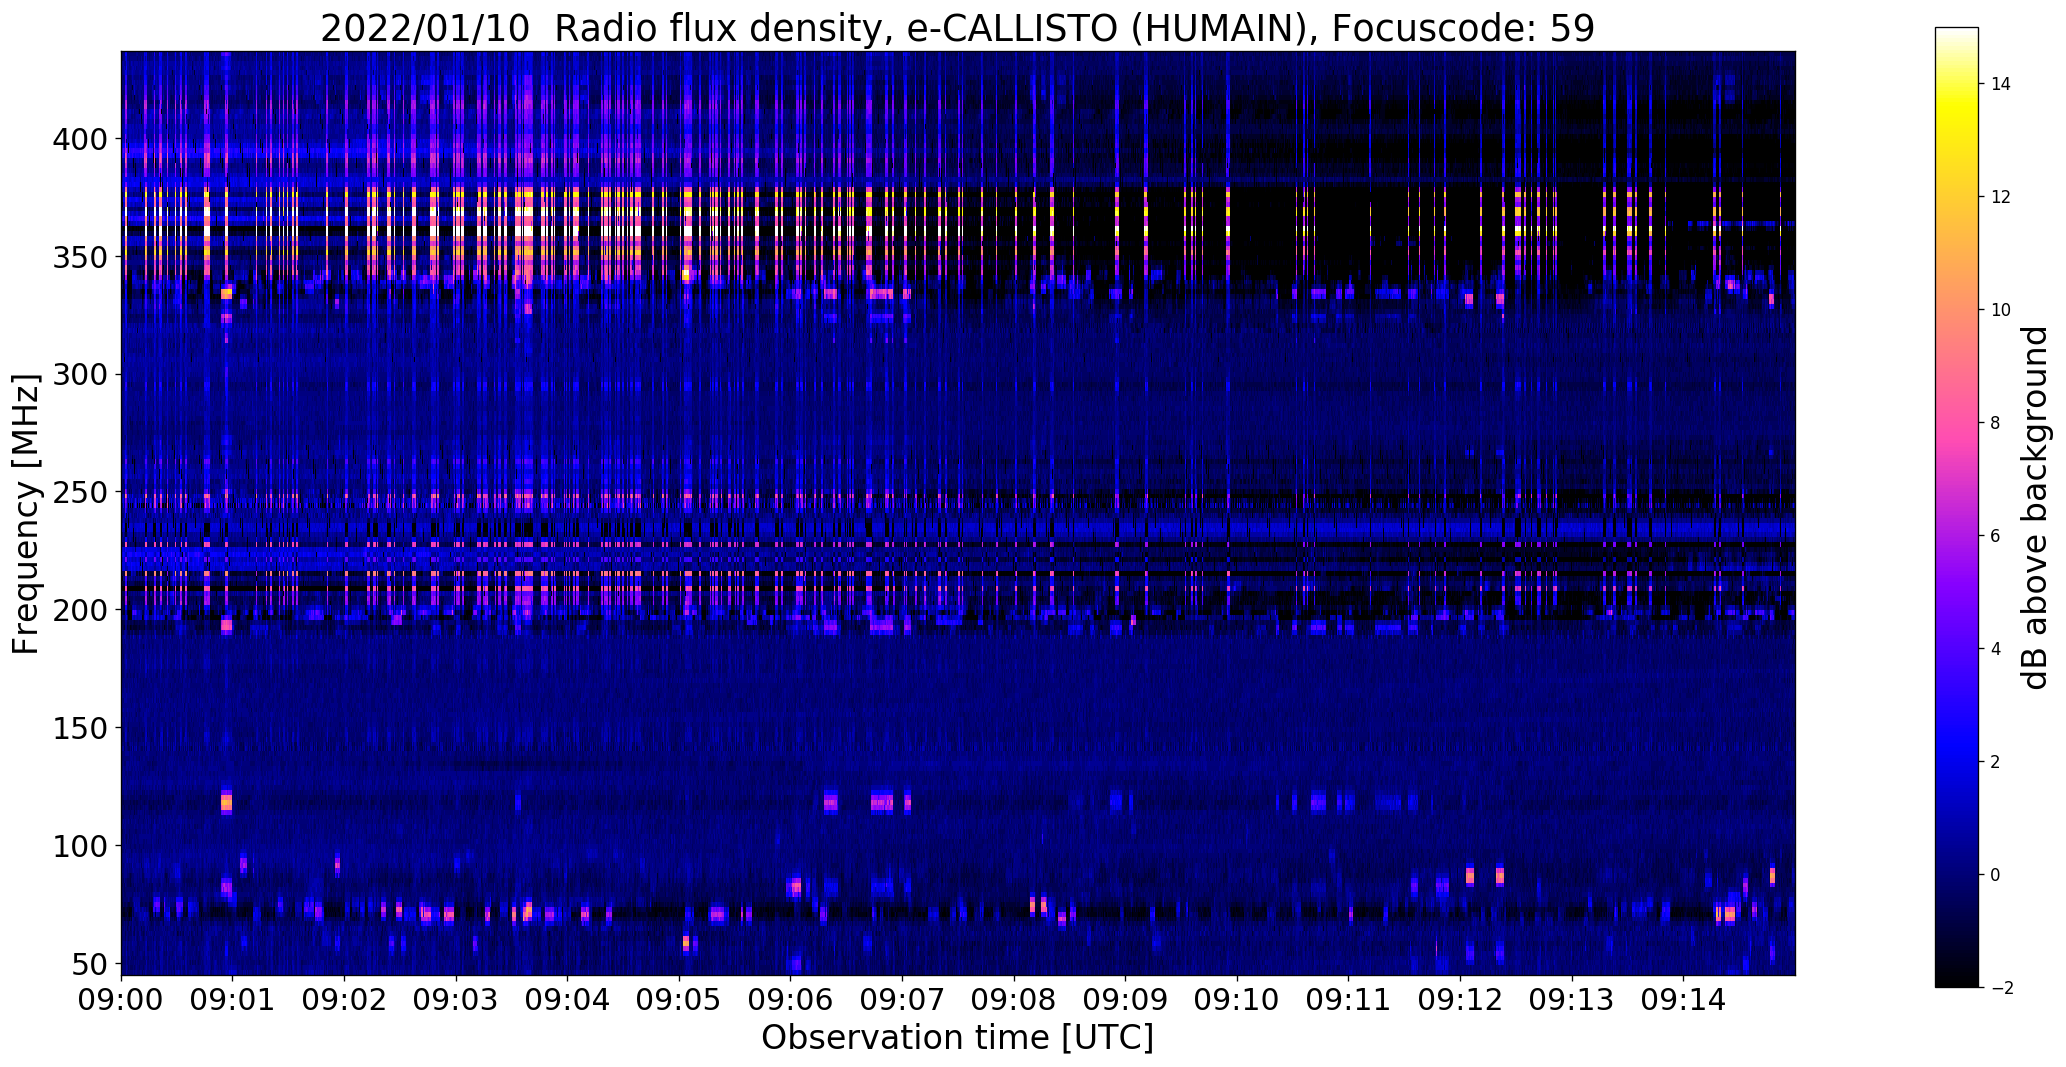Click the bright burst near 120 MHz at 09:01
Screen dimensions: 2066x1067
[226, 801]
